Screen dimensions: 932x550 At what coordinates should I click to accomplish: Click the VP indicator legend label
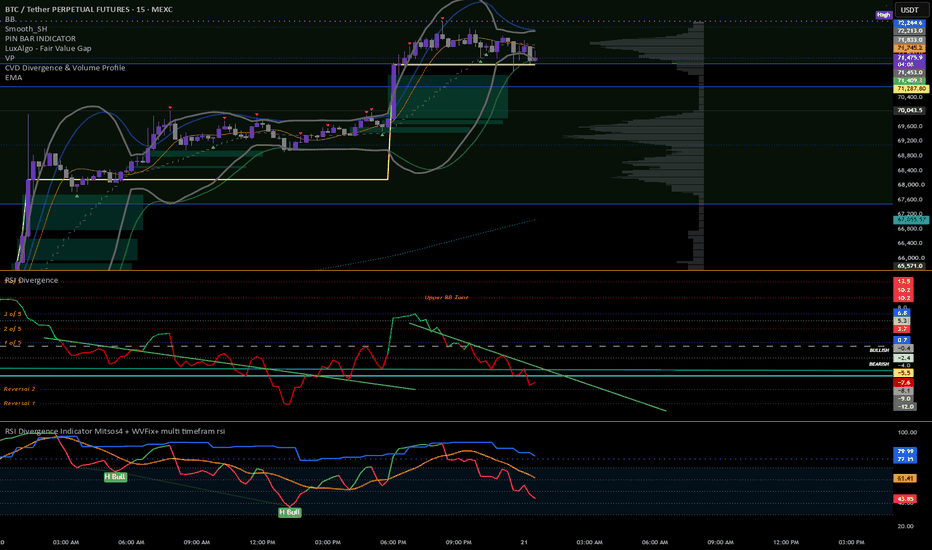[10, 58]
